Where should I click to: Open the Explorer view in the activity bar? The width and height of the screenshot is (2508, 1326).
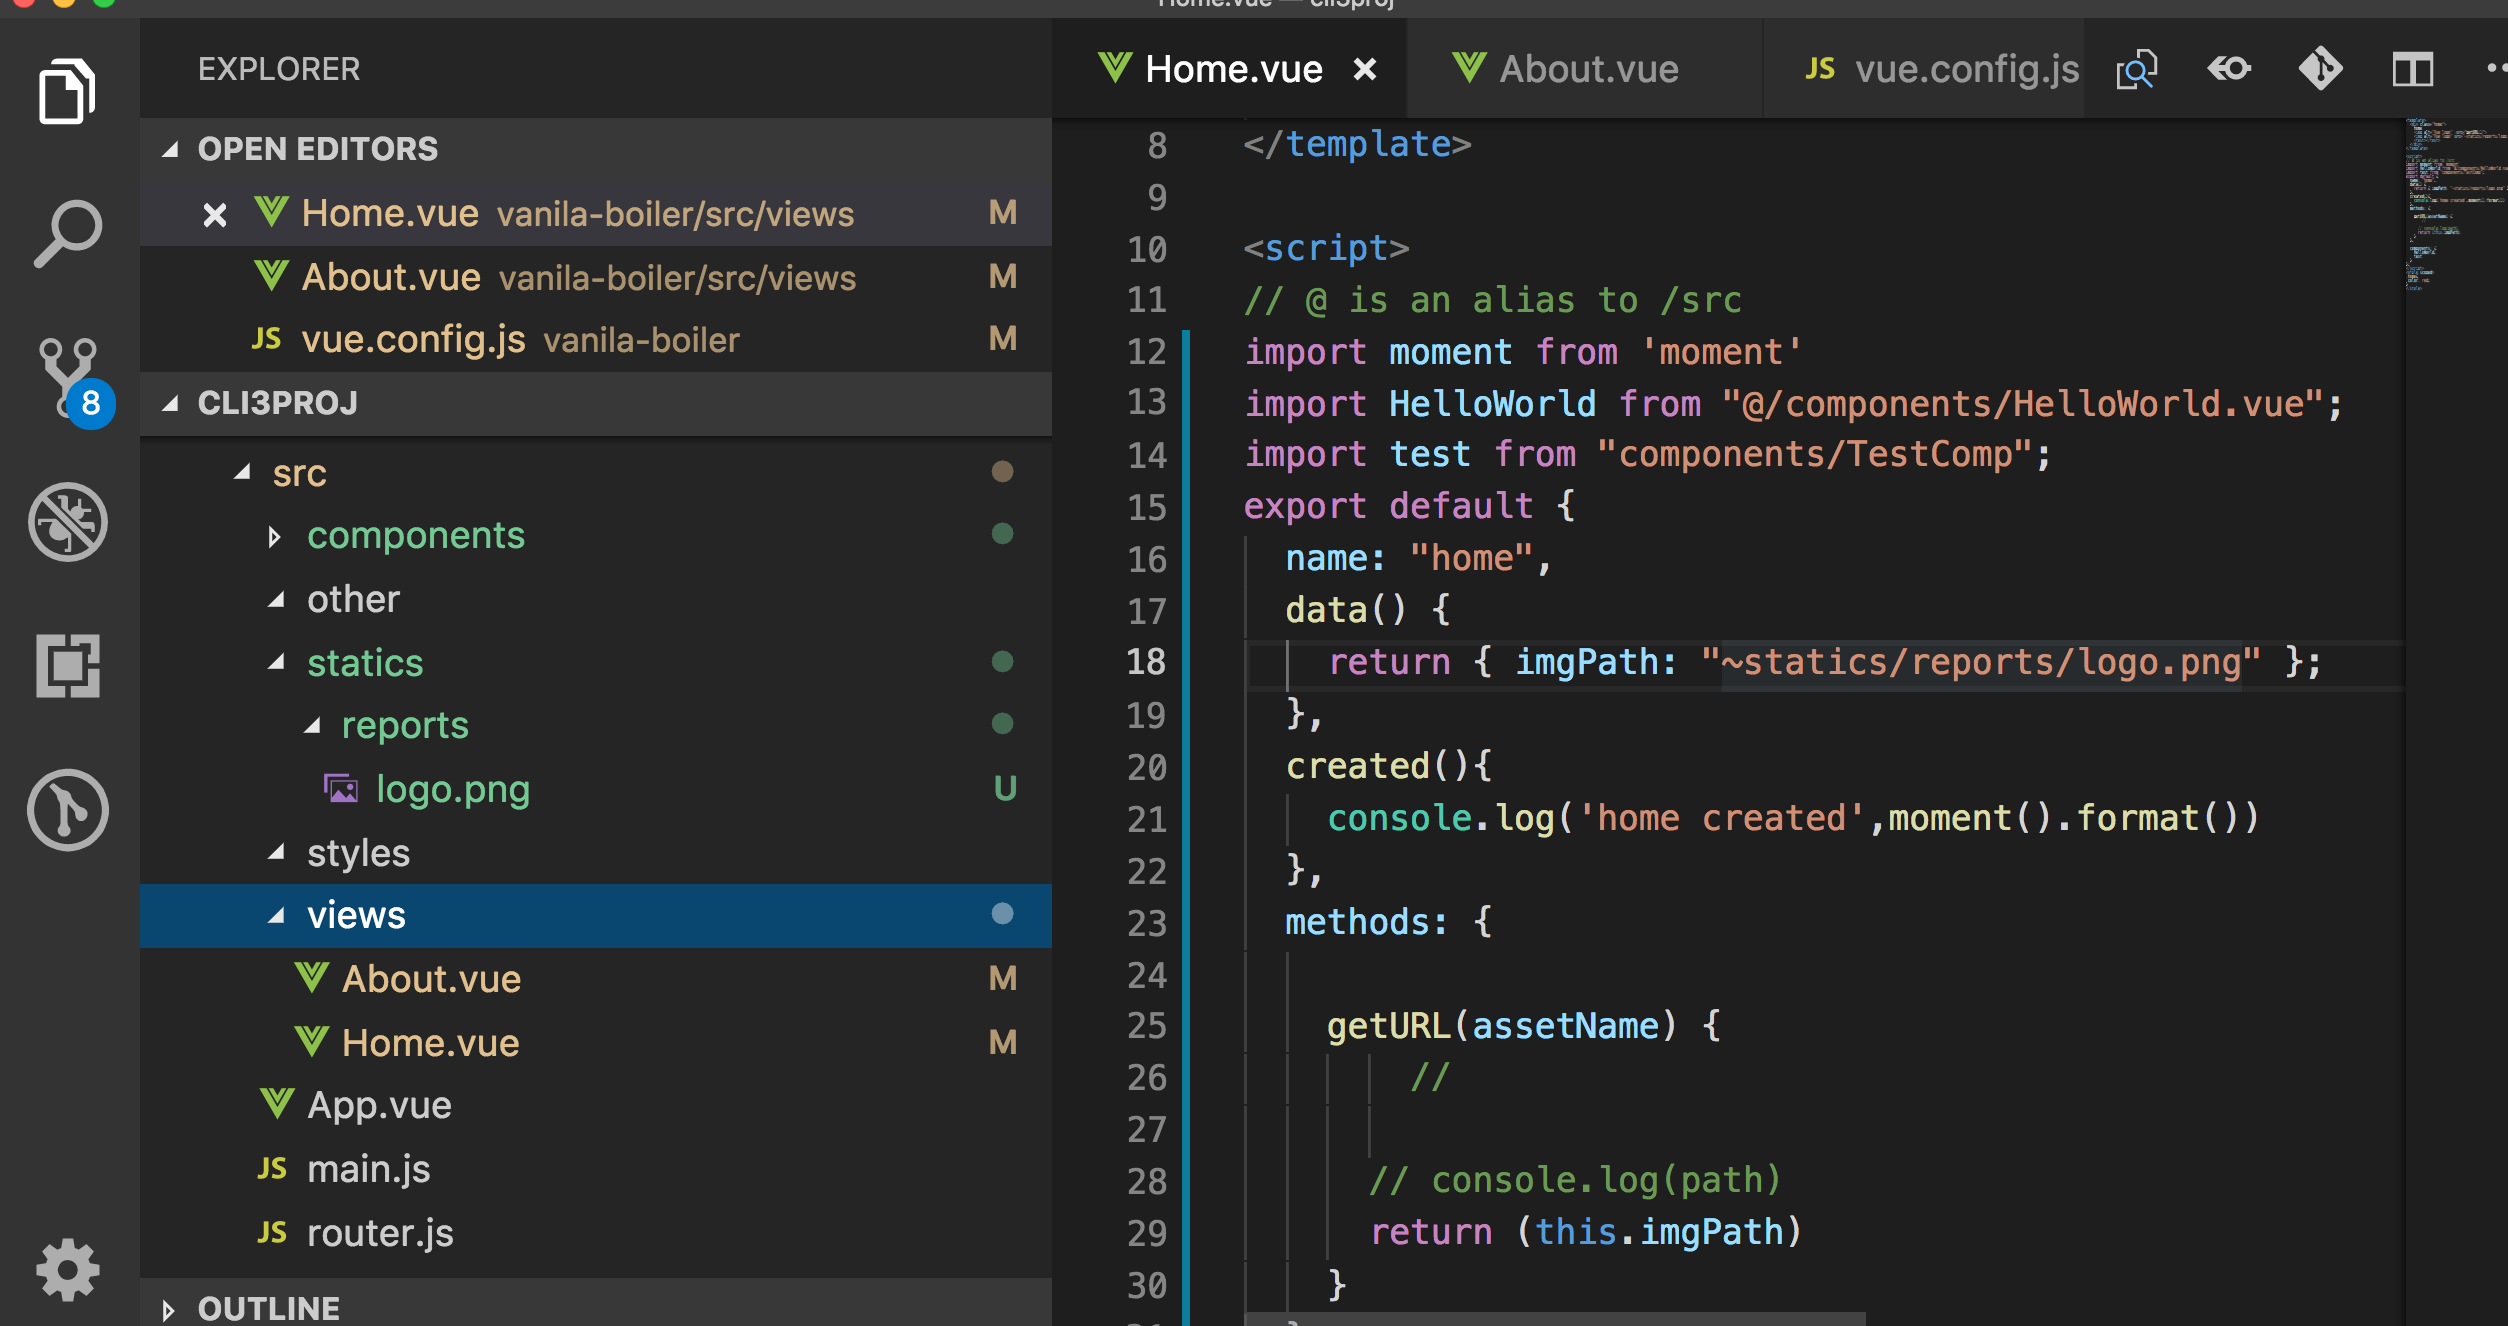pos(67,92)
